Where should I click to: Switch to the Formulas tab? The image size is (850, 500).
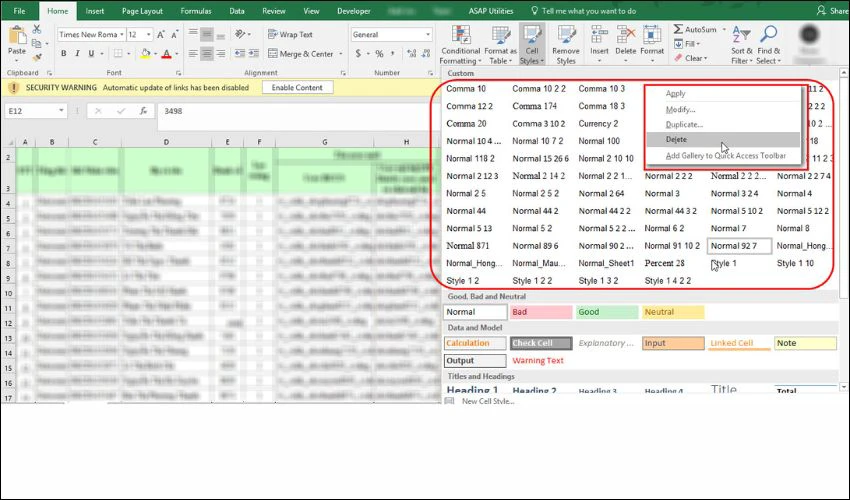pyautogui.click(x=196, y=11)
